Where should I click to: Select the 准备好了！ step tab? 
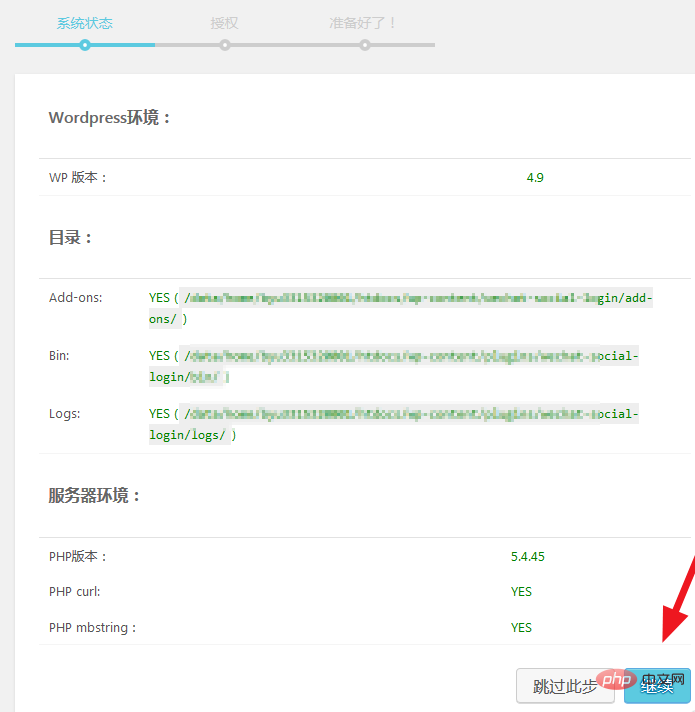tap(363, 23)
